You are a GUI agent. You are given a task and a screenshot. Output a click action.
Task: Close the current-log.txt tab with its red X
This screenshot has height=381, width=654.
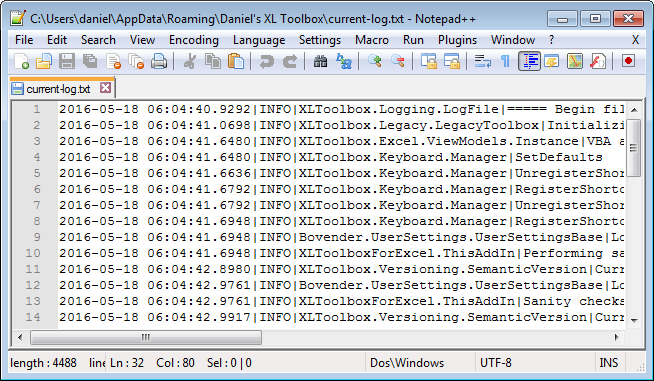pos(106,88)
